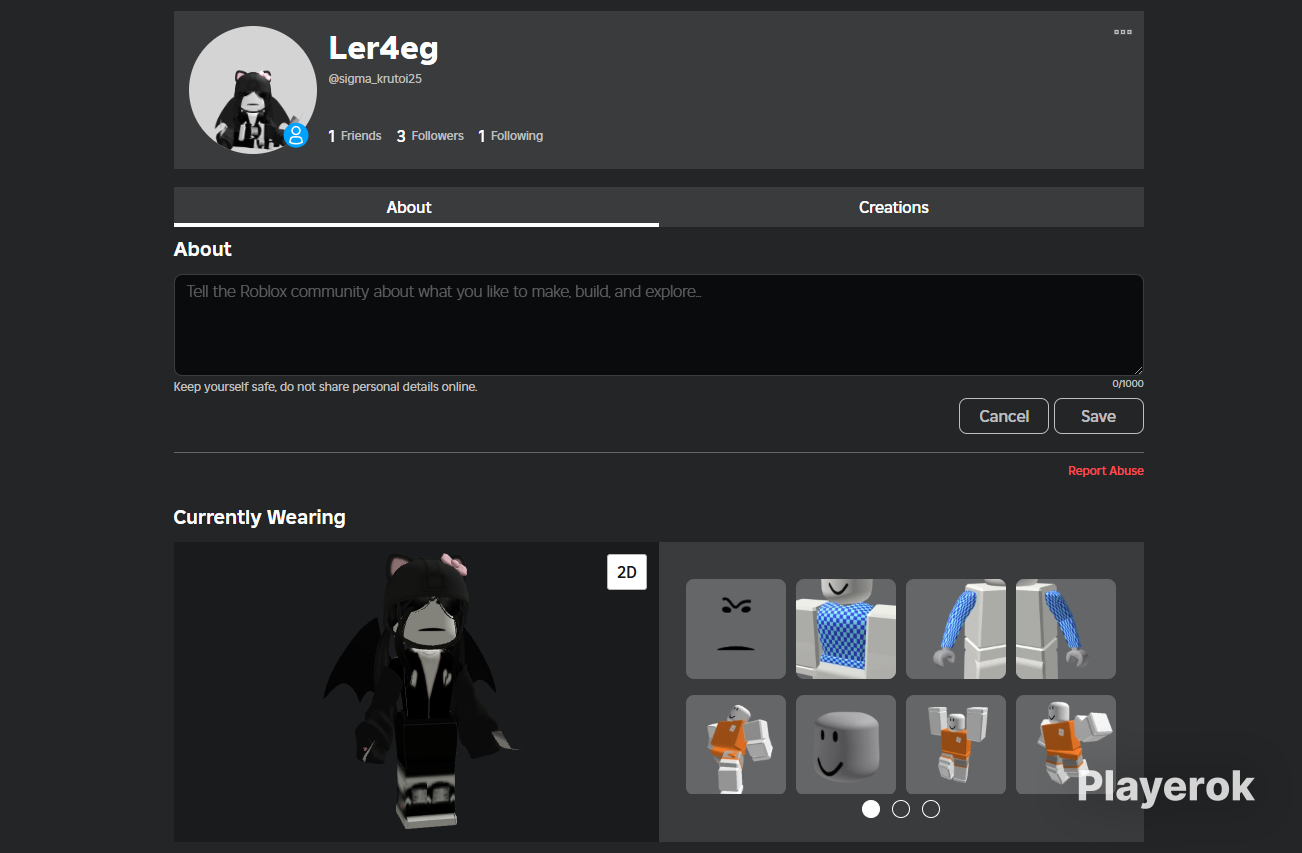Open the last orange-shirt animation item
Image resolution: width=1302 pixels, height=853 pixels.
[x=1066, y=745]
